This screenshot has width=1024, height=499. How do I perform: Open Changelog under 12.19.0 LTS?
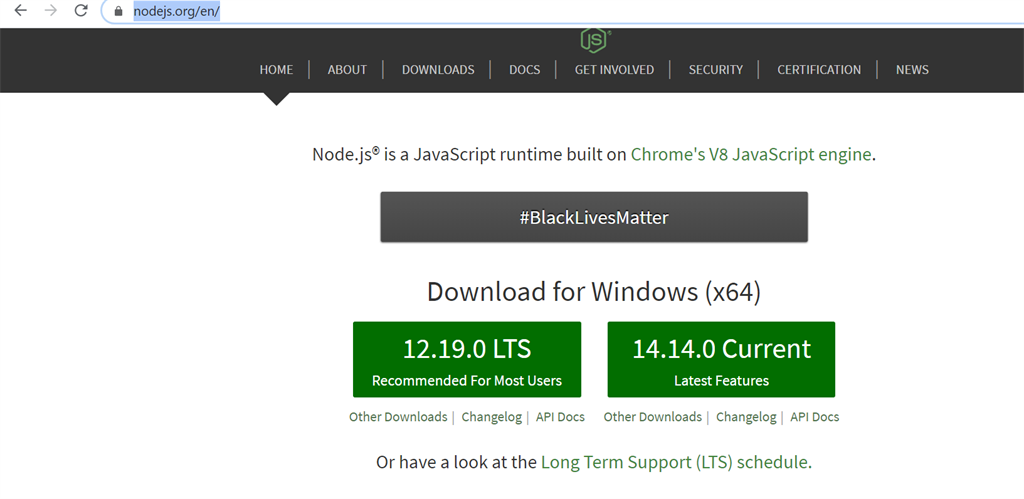(x=492, y=417)
